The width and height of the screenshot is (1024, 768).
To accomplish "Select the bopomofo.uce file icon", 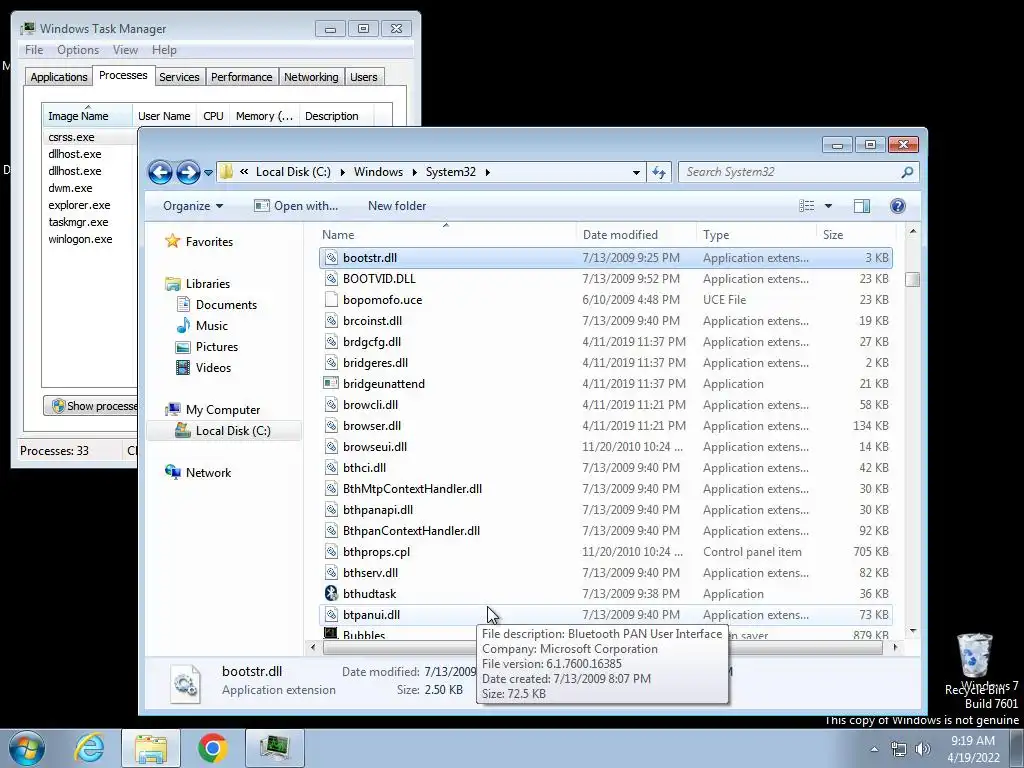I will click(x=331, y=300).
